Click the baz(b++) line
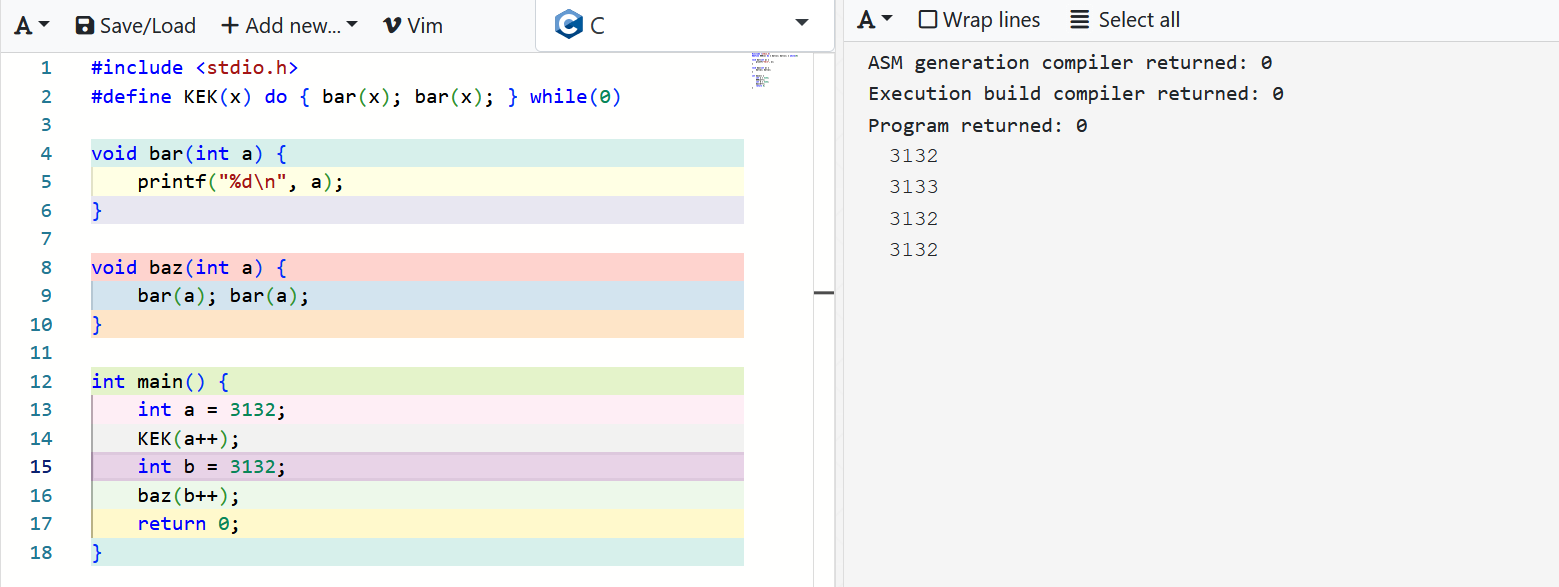1559x587 pixels. point(417,495)
